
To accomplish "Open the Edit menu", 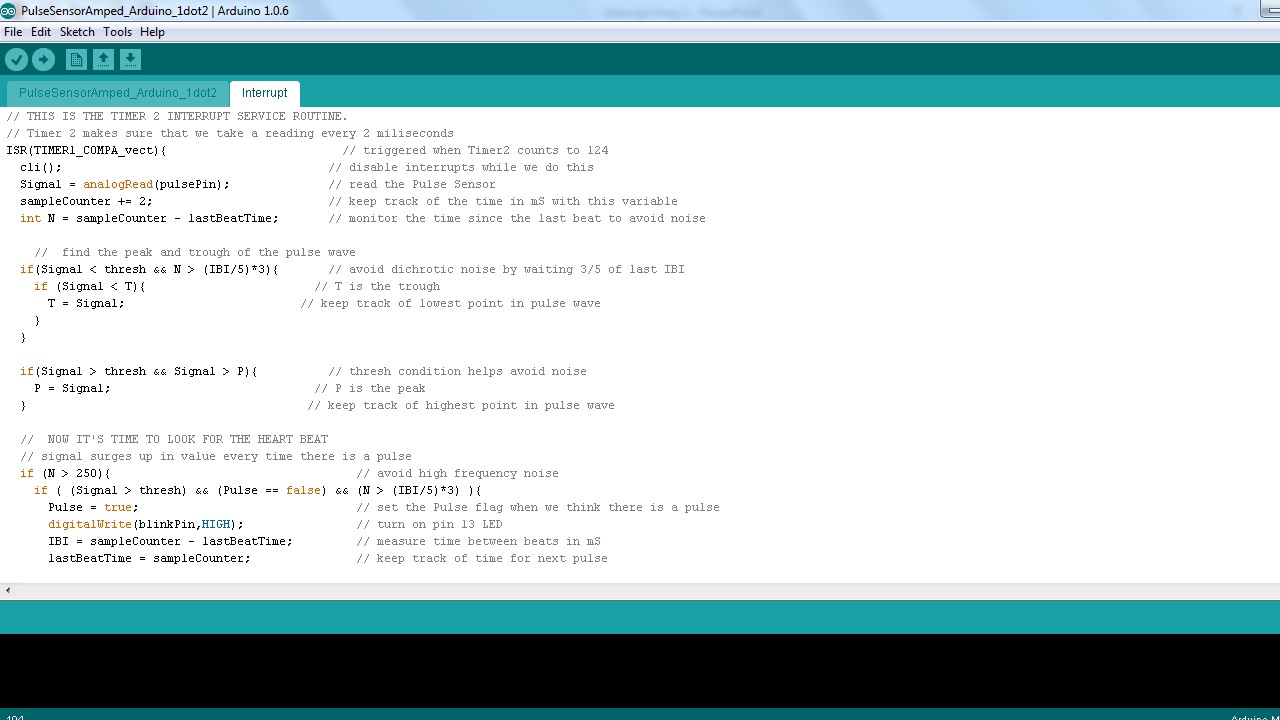I will 41,31.
